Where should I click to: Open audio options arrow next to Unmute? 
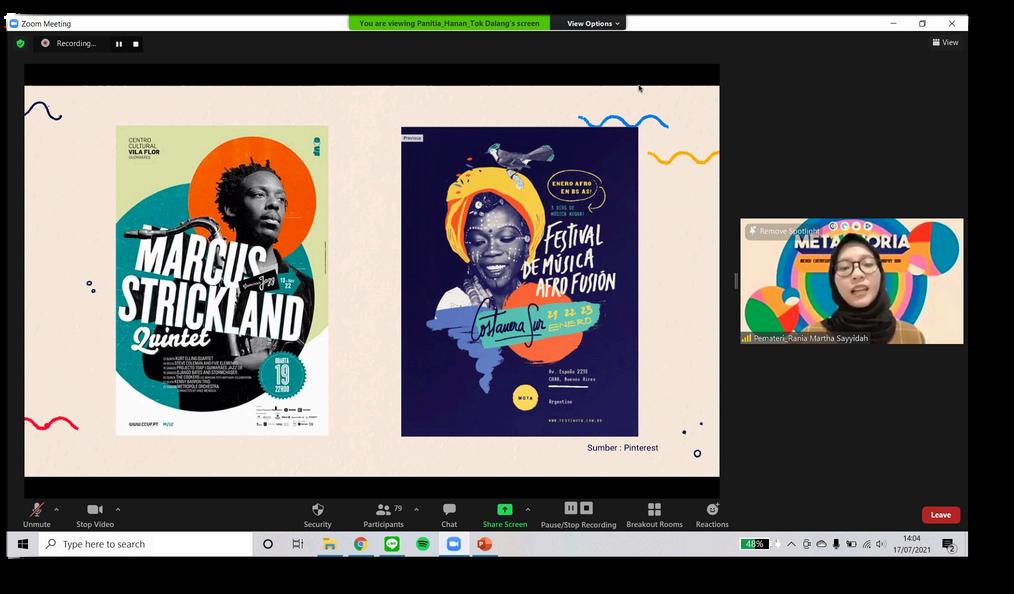[57, 509]
